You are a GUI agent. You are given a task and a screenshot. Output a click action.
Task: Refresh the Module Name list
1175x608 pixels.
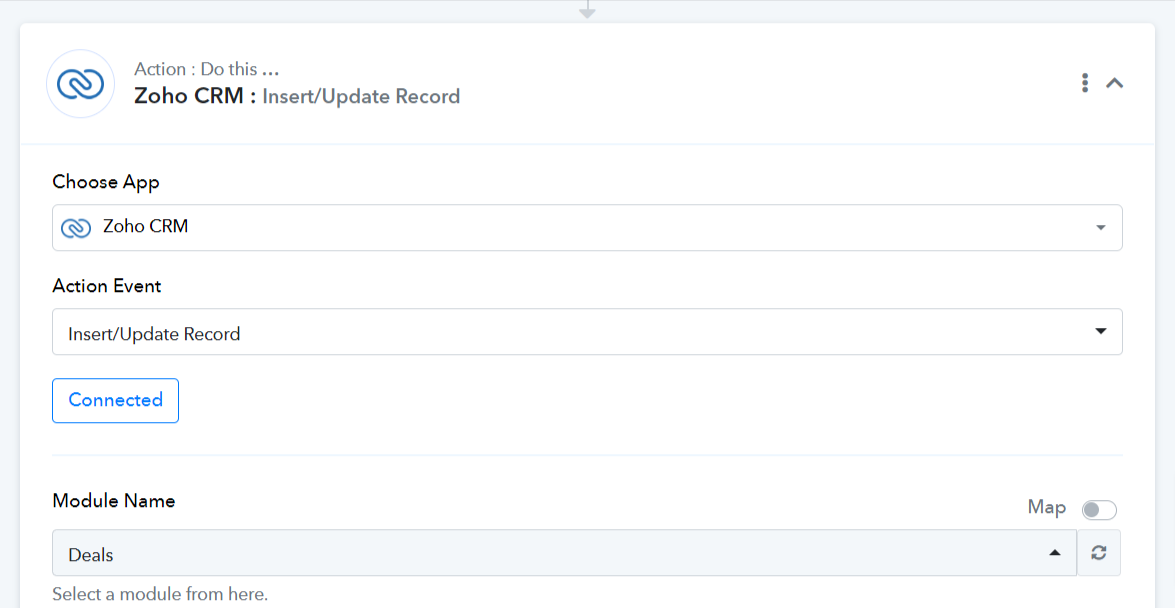[x=1099, y=553]
